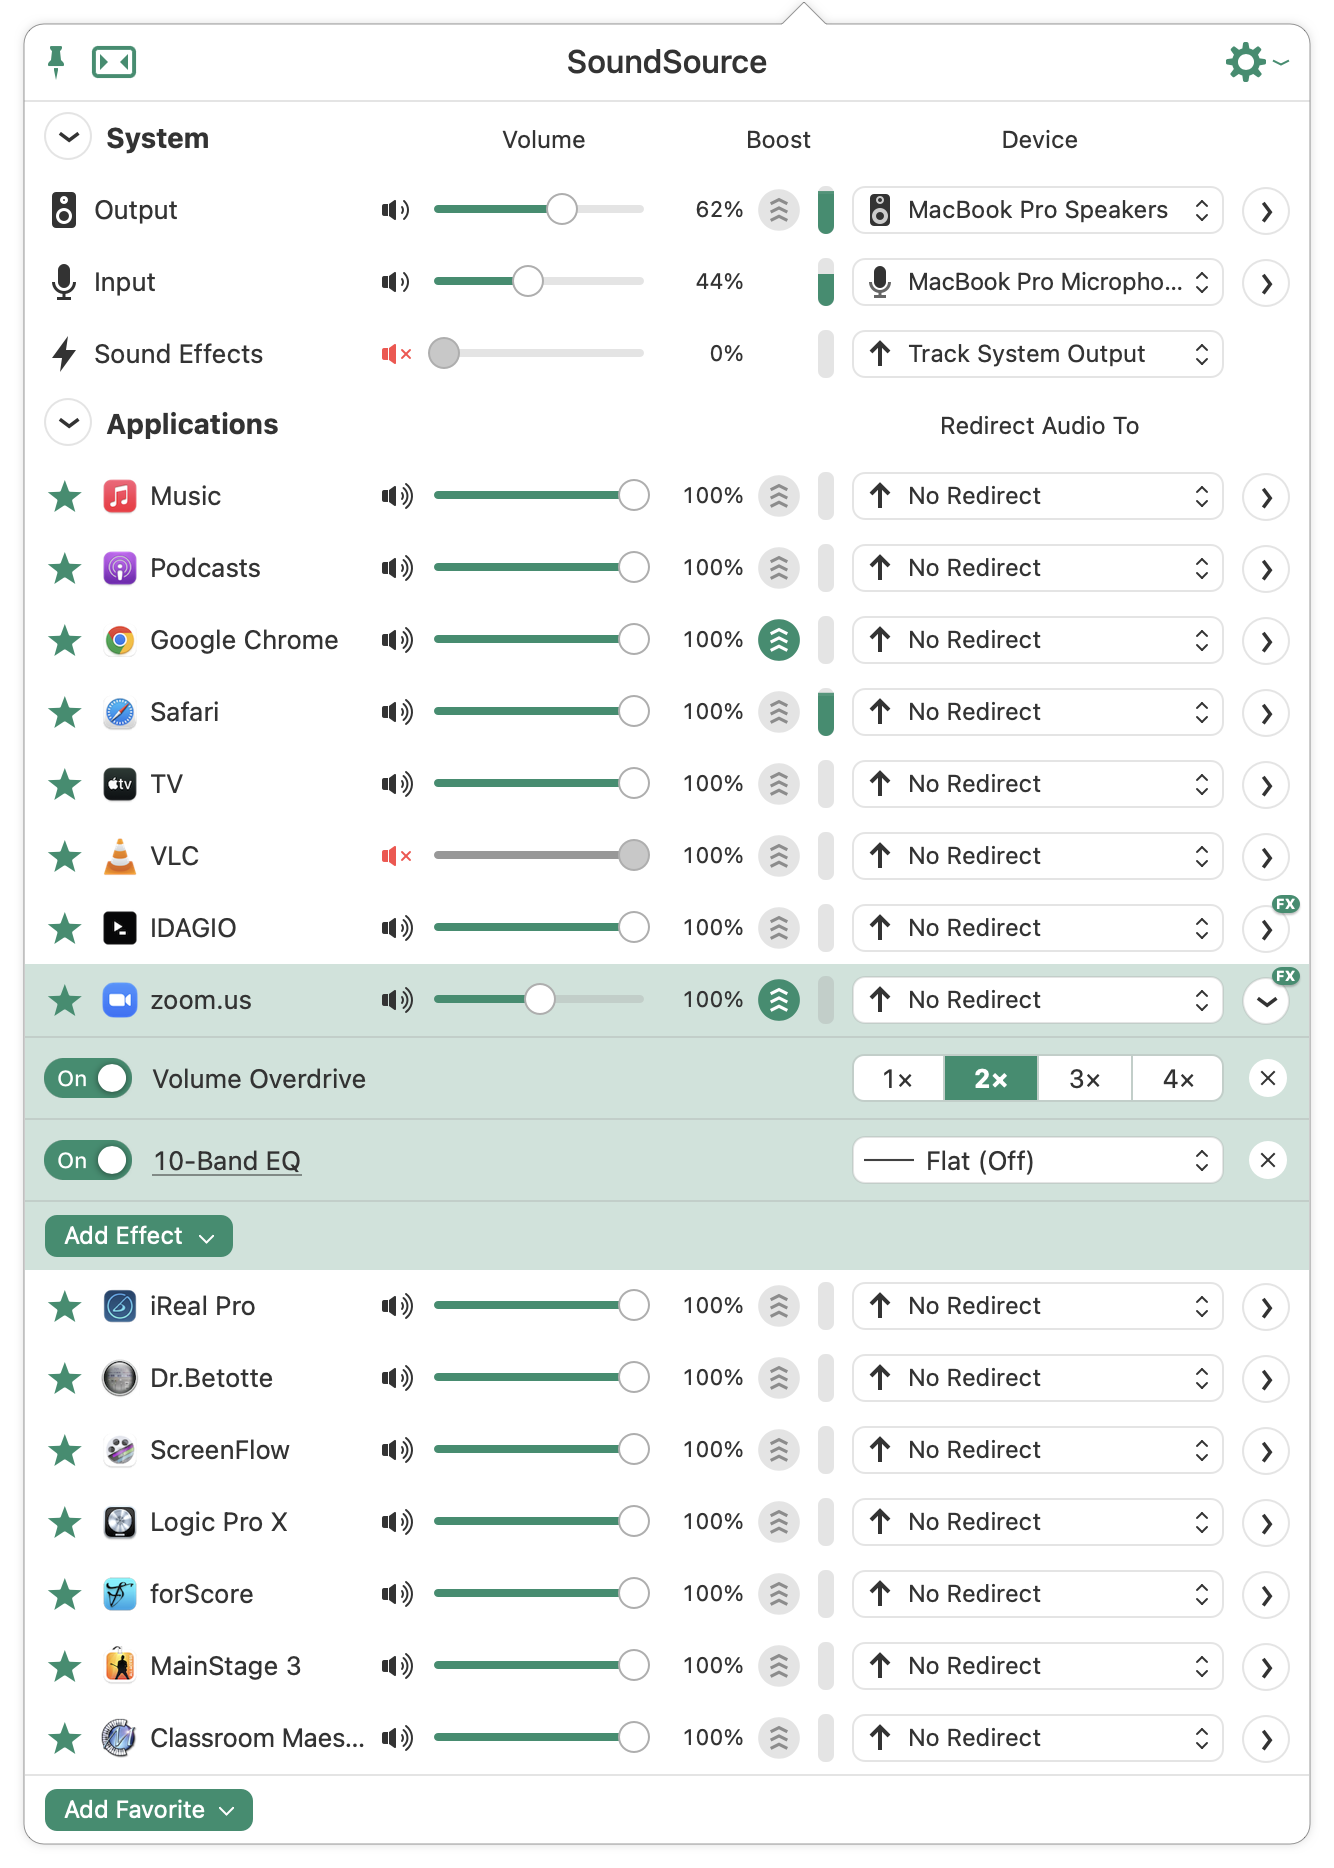Screen dimensions: 1334x1868
Task: Open the output device dropdown MacBook Pro Speakers
Action: pos(1038,210)
